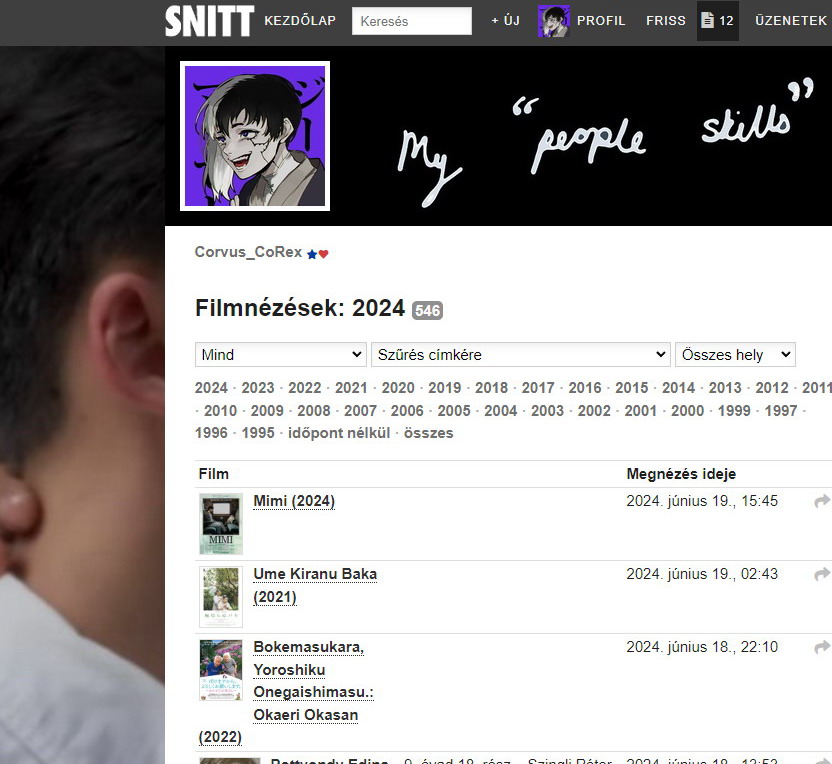The width and height of the screenshot is (832, 764).
Task: Open the Ume Kiranu Baka (2021) link
Action: point(315,585)
